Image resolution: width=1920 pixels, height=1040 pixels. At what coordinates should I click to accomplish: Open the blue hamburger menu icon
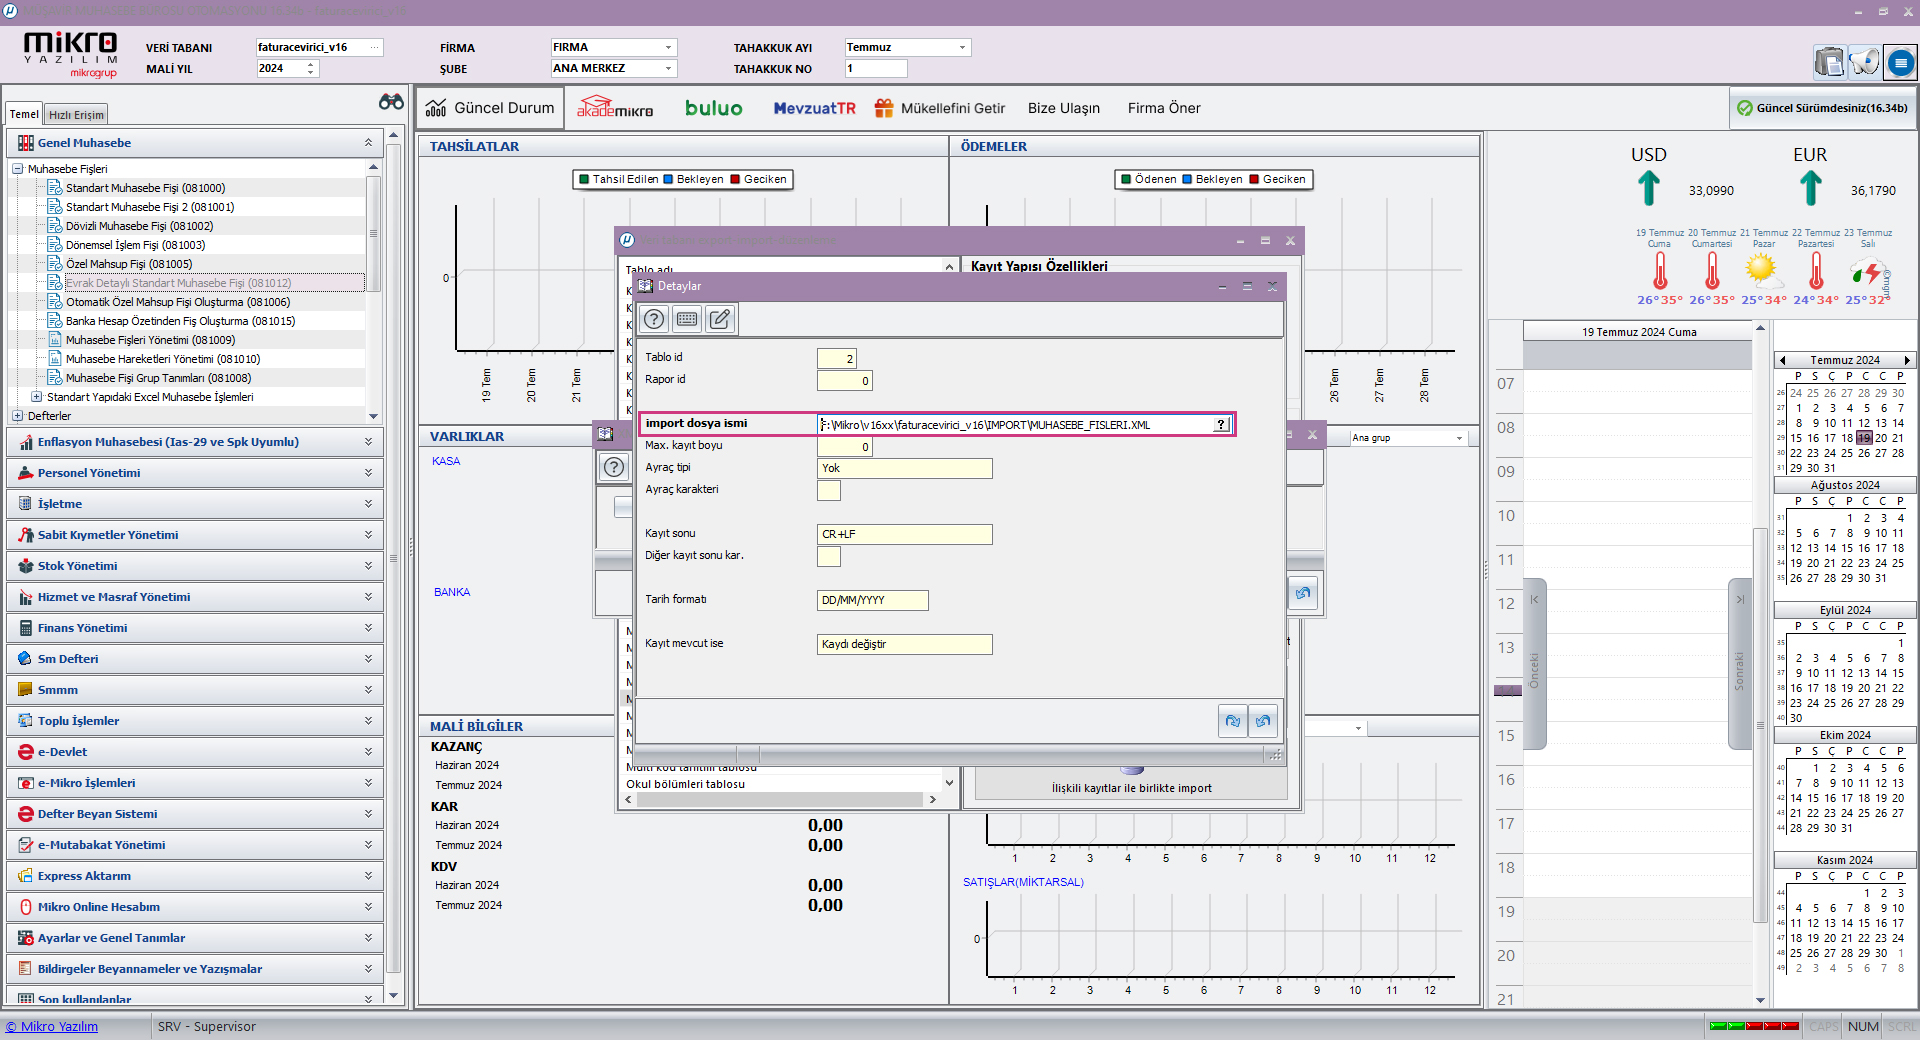coord(1900,63)
